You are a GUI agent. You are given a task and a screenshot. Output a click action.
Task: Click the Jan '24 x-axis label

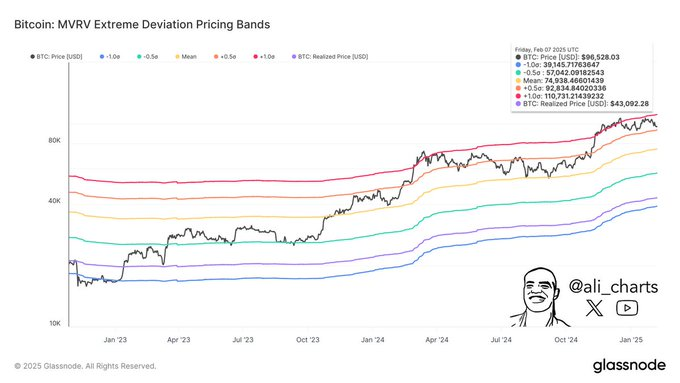pos(373,340)
